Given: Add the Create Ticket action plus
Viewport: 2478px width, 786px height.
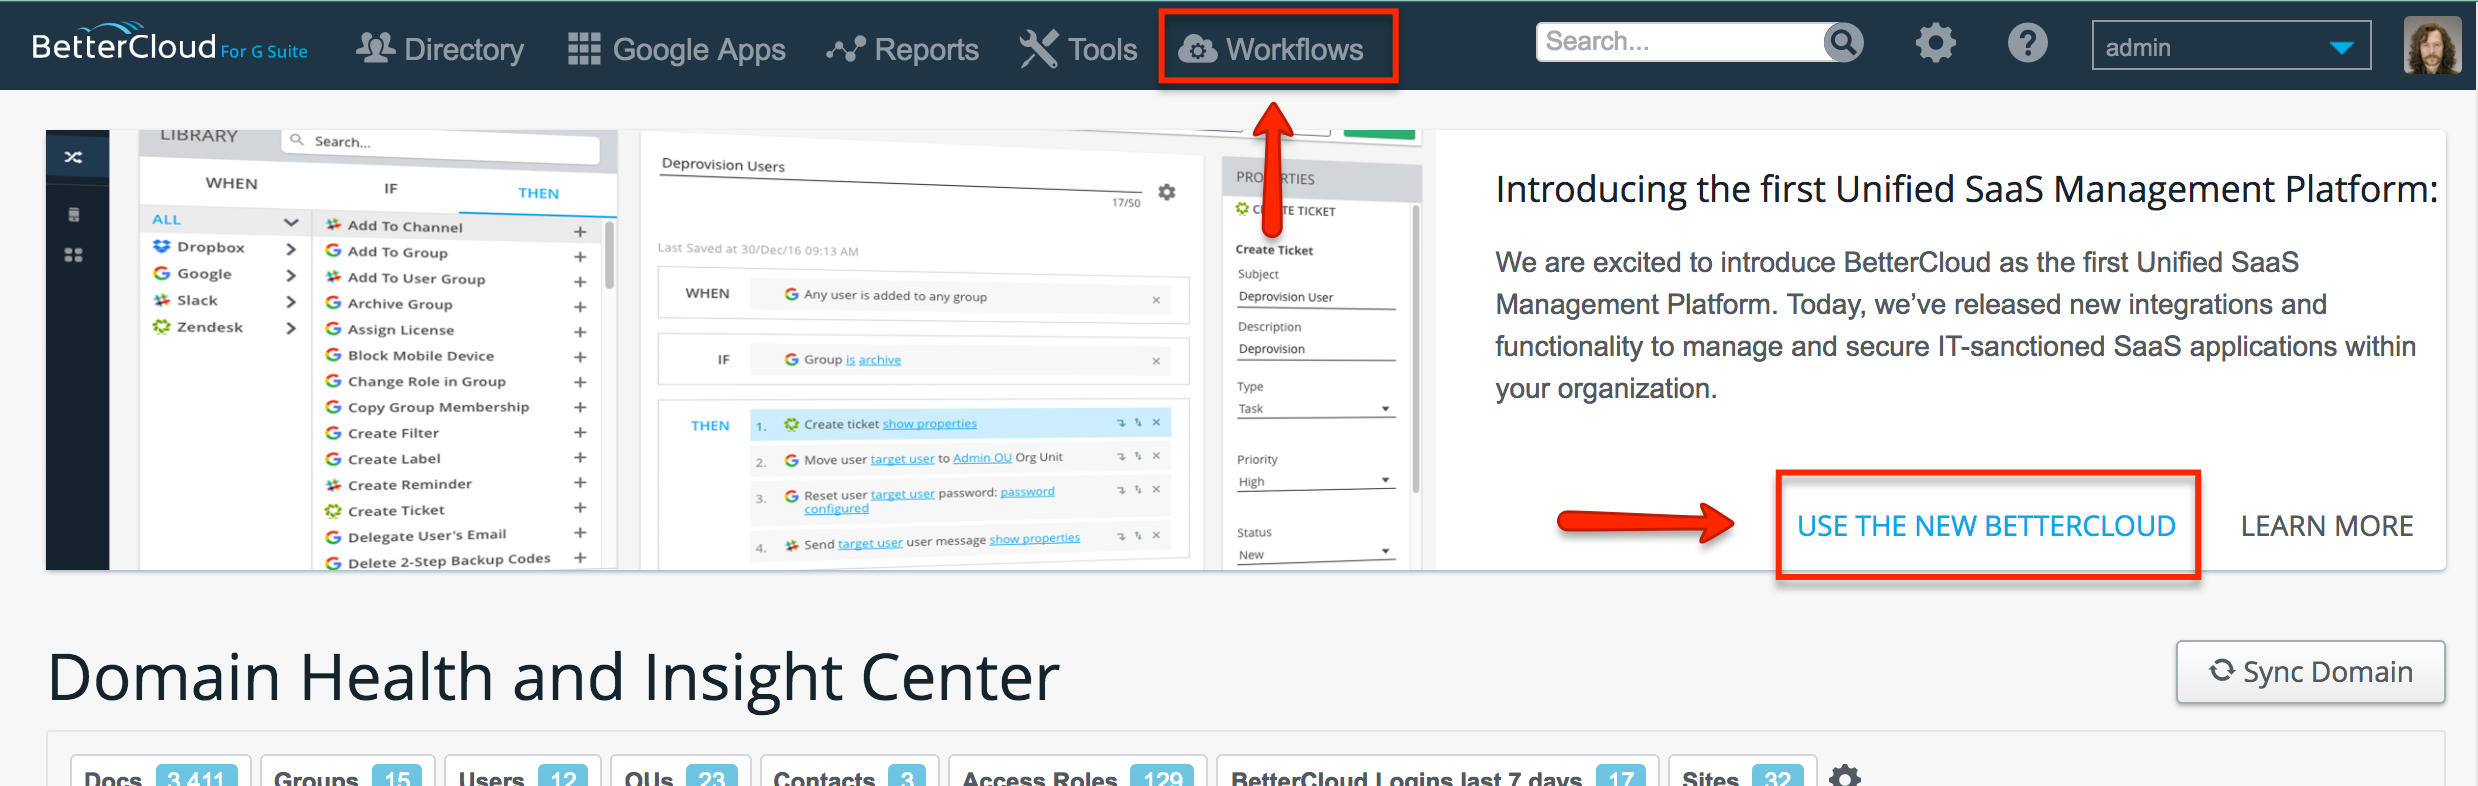Looking at the screenshot, I should 580,508.
